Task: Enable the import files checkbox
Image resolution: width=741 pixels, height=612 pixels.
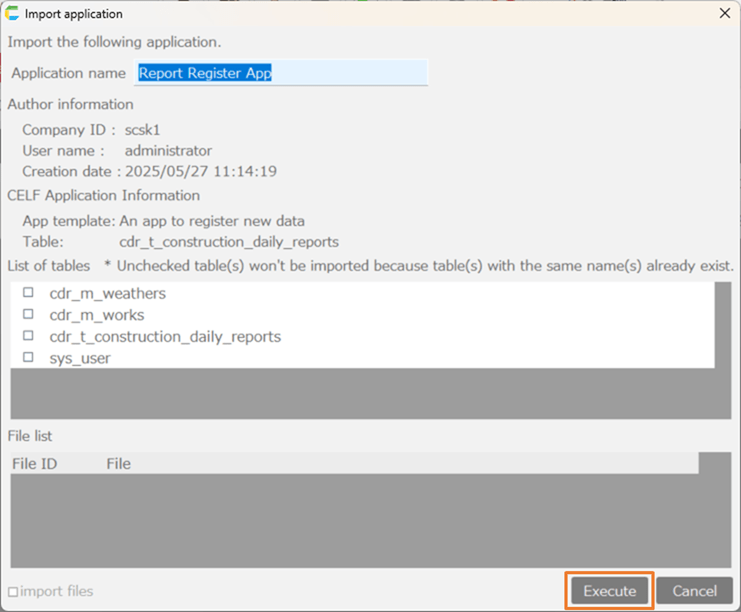Action: coord(13,591)
